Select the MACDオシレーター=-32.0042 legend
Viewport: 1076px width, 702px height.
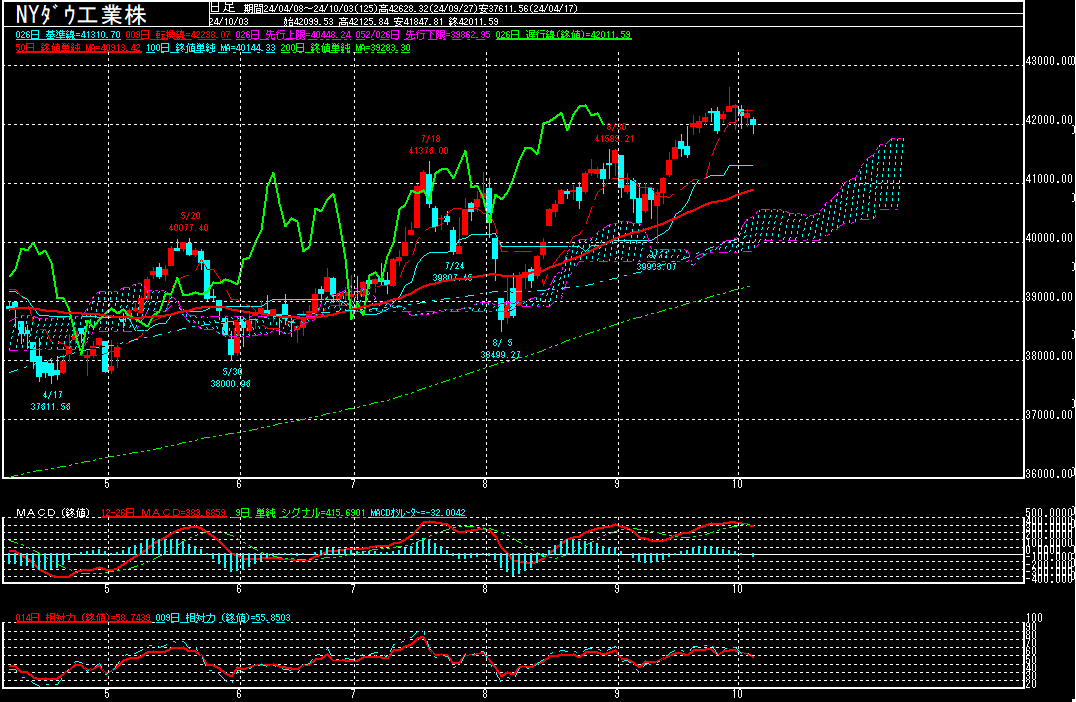418,513
